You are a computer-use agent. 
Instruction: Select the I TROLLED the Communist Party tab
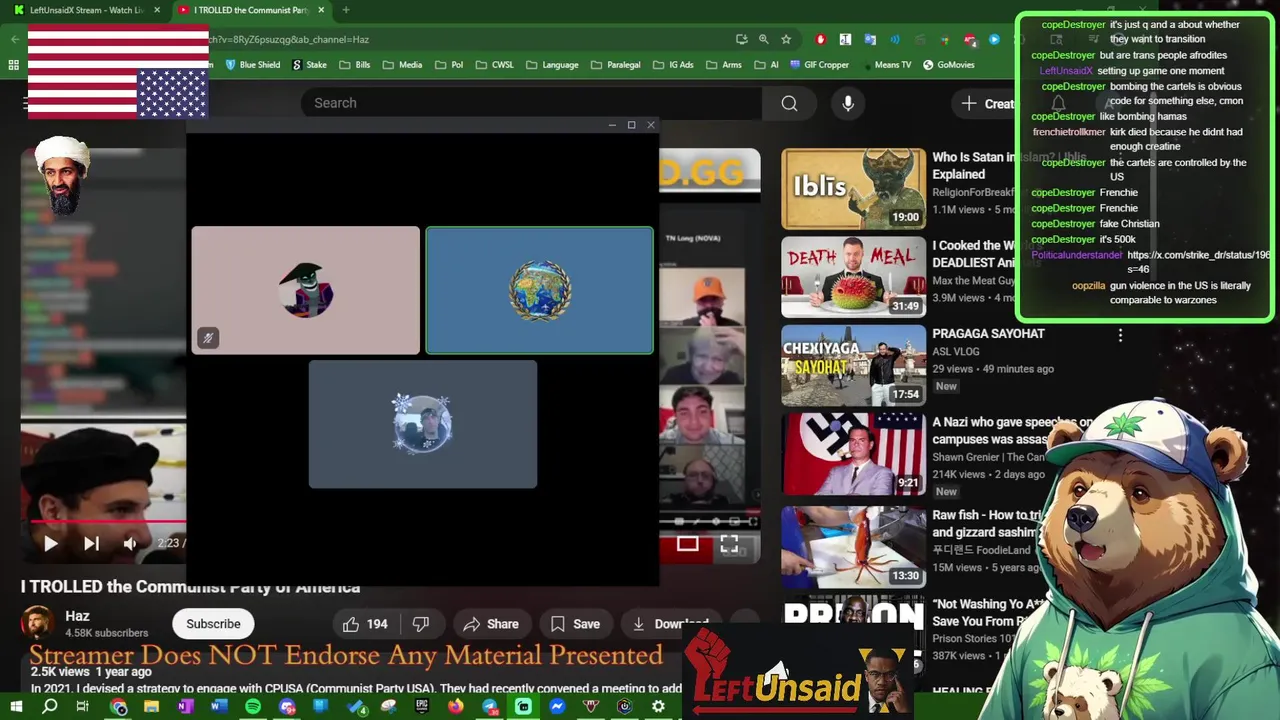(250, 10)
